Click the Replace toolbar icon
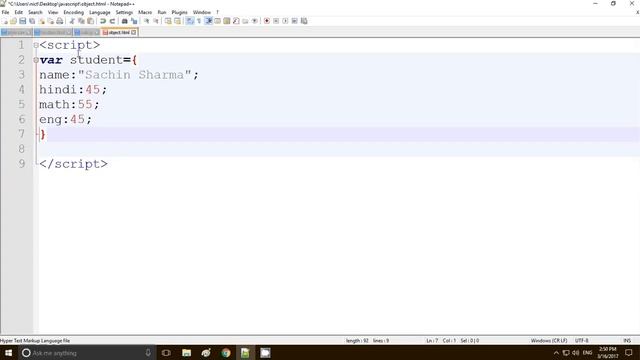Screen dimensions: 640x360 click(134, 21)
